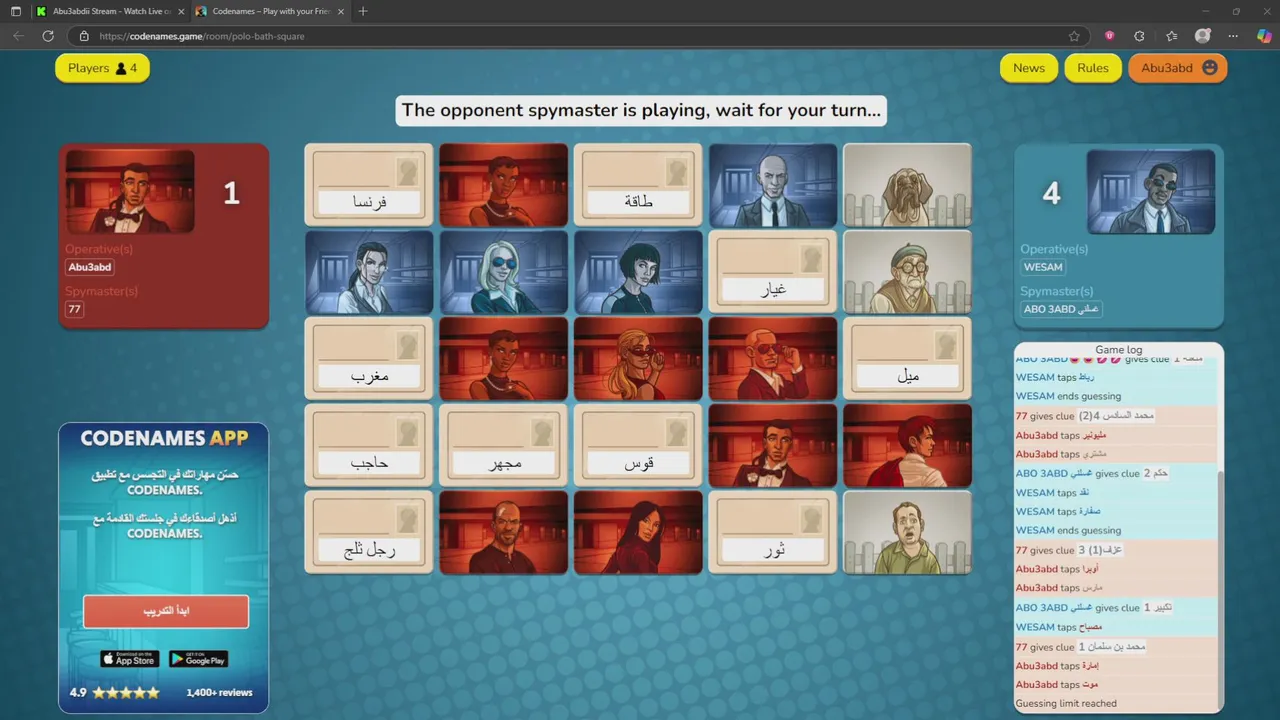The width and height of the screenshot is (1280, 720).
Task: Click the Game log scrollbar
Action: pyautogui.click(x=1220, y=588)
